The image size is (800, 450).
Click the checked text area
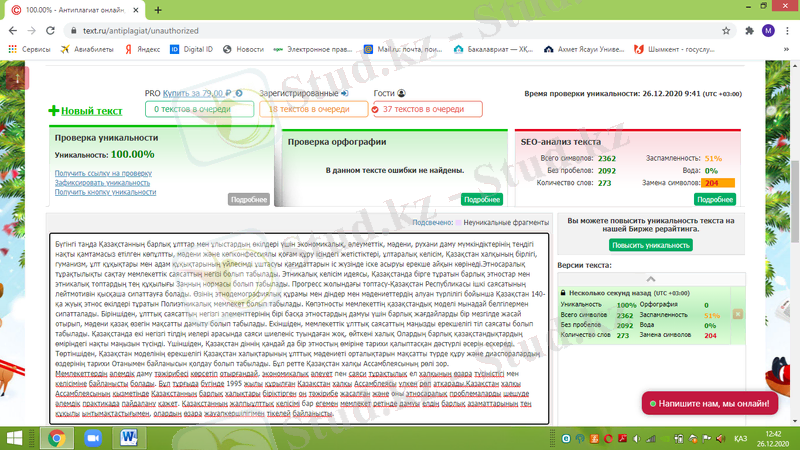299,329
